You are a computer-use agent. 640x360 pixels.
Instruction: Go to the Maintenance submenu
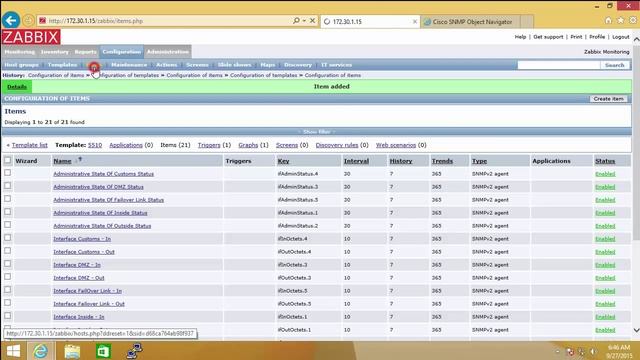(129, 65)
